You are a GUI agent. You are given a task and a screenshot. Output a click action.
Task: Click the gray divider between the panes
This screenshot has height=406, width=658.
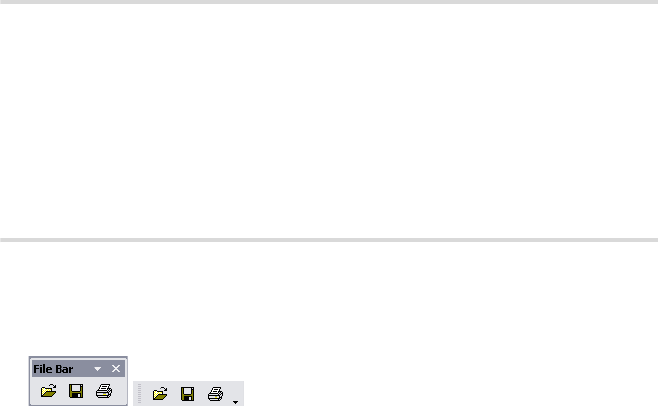pos(329,240)
